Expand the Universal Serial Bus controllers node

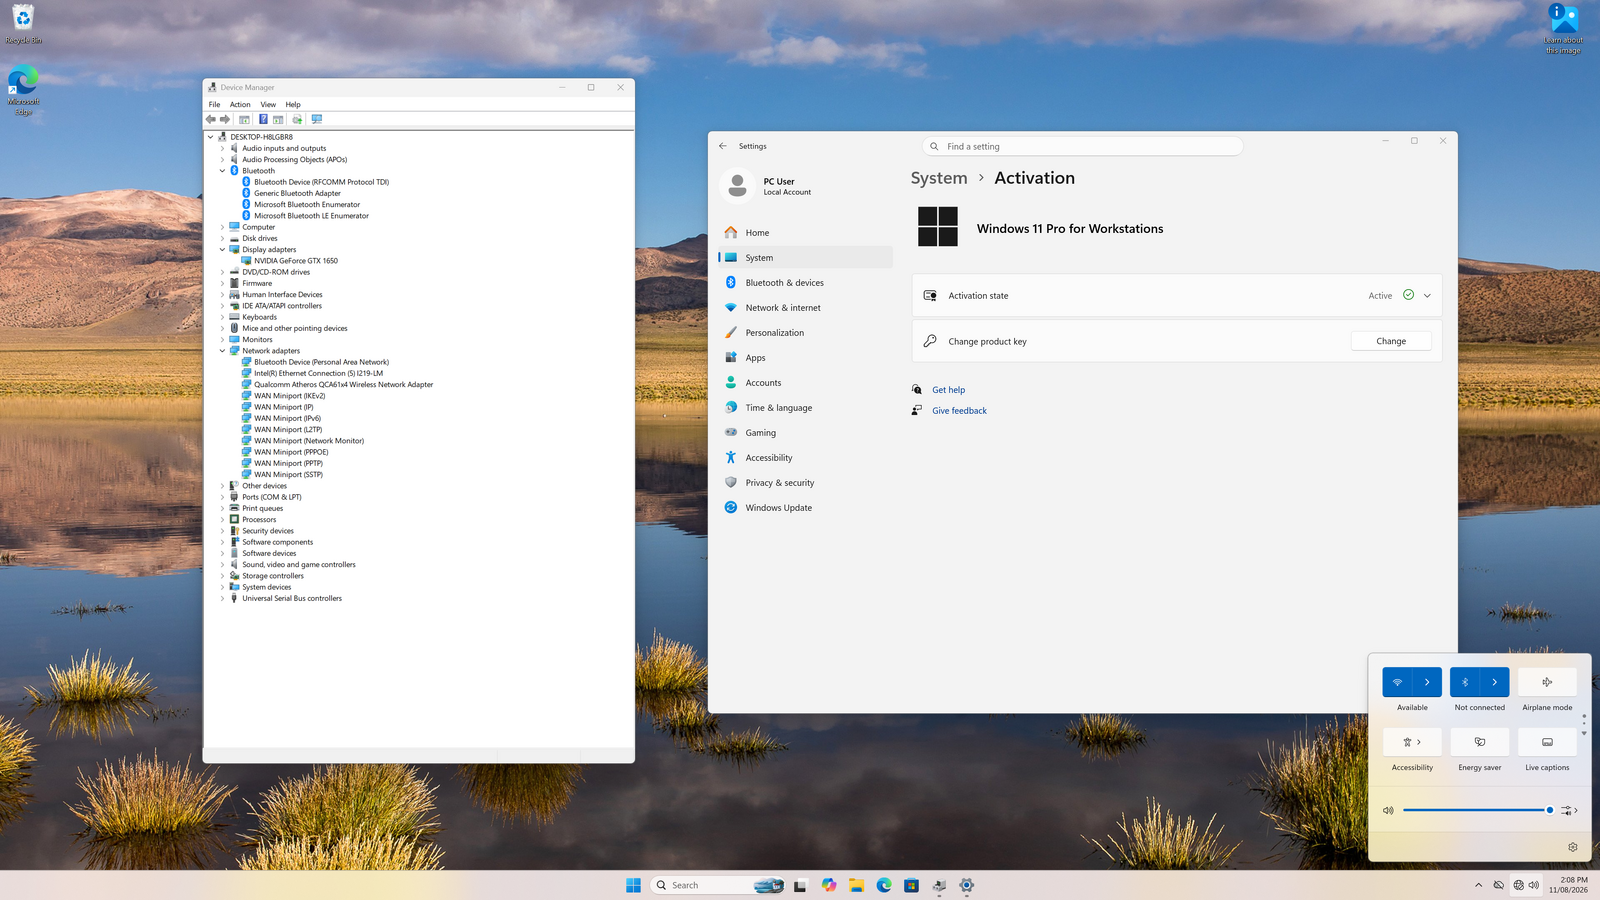coord(223,599)
